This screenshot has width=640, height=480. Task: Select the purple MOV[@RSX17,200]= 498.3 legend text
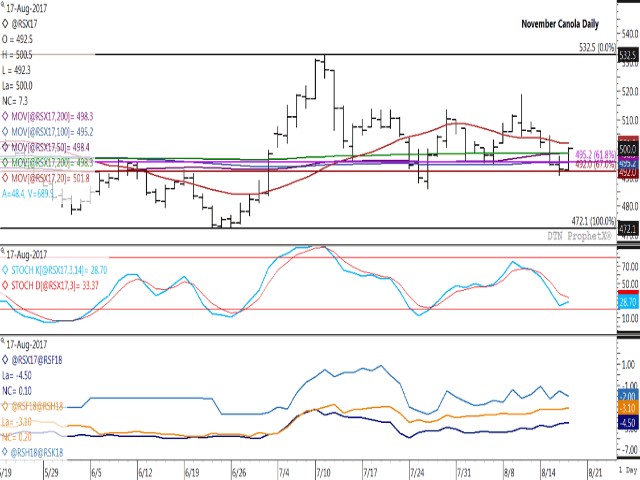[52, 117]
